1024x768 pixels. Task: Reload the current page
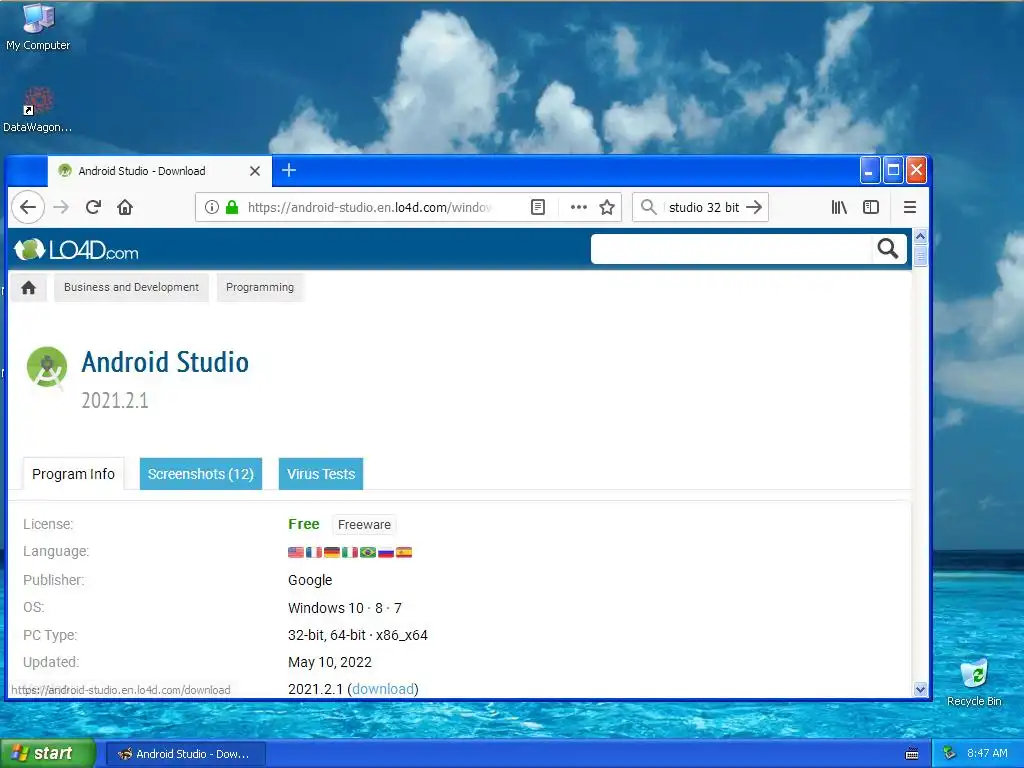(93, 208)
